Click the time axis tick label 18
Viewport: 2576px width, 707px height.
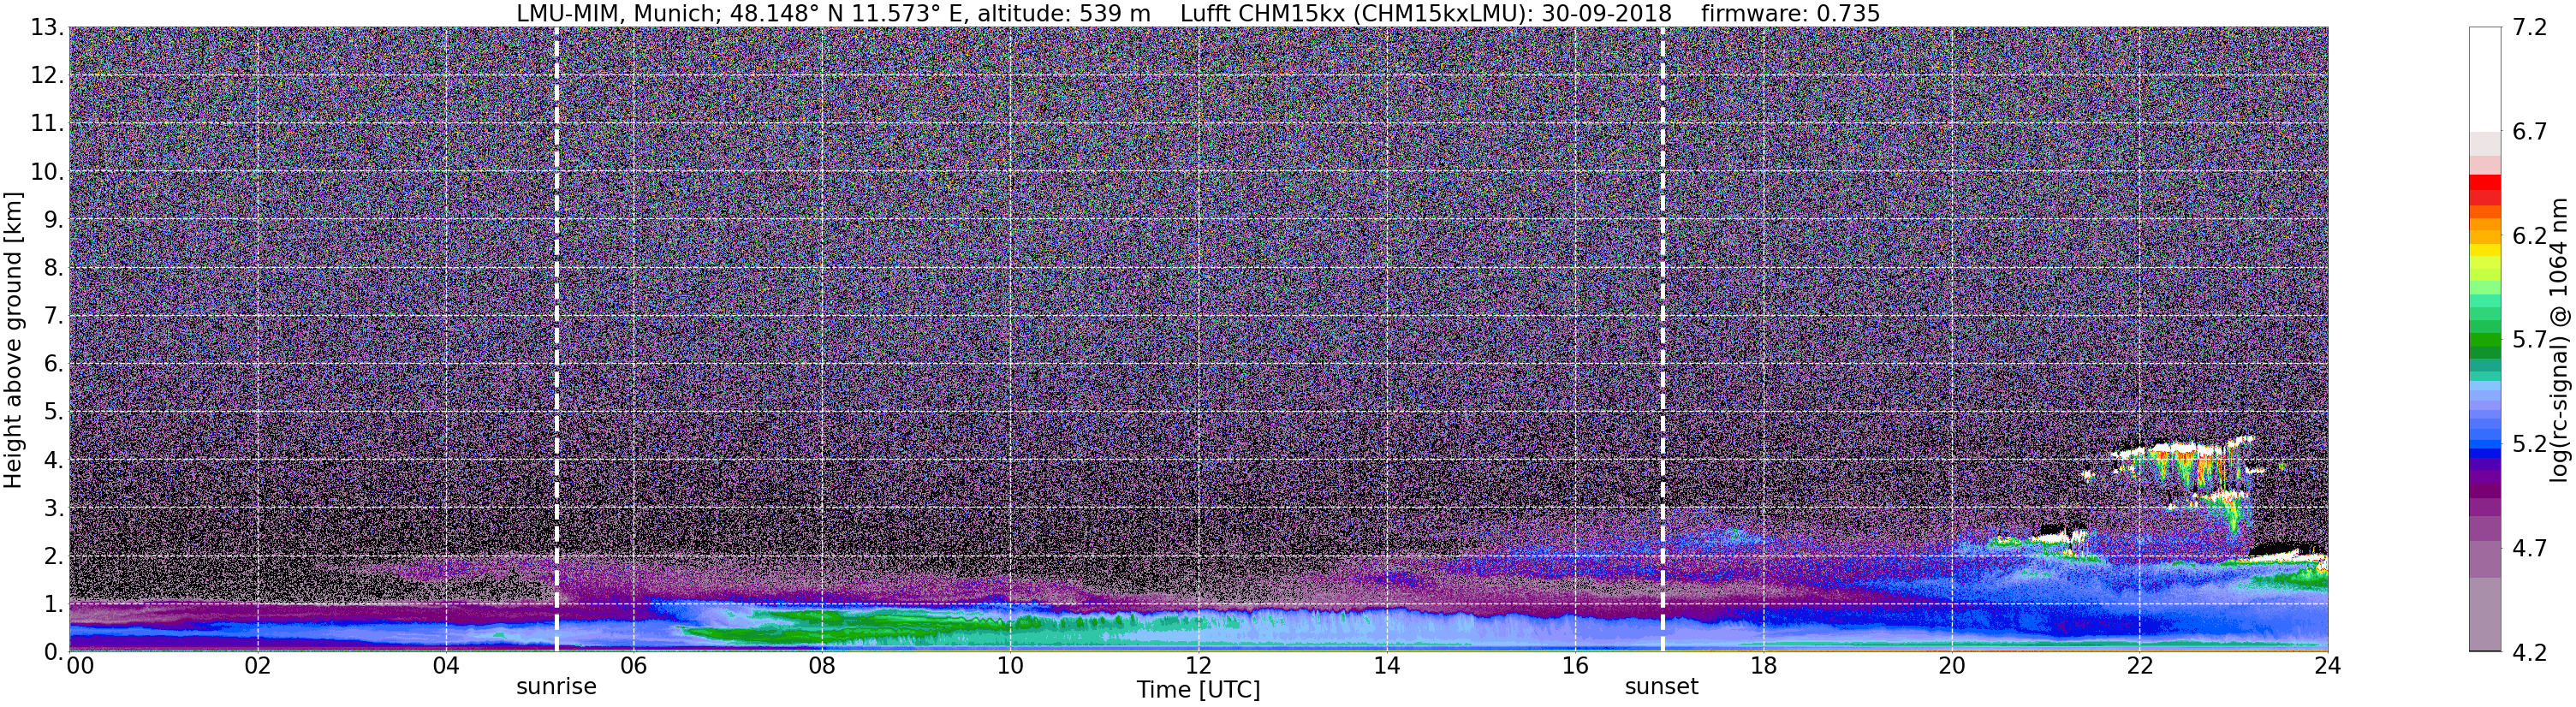coord(1763,666)
